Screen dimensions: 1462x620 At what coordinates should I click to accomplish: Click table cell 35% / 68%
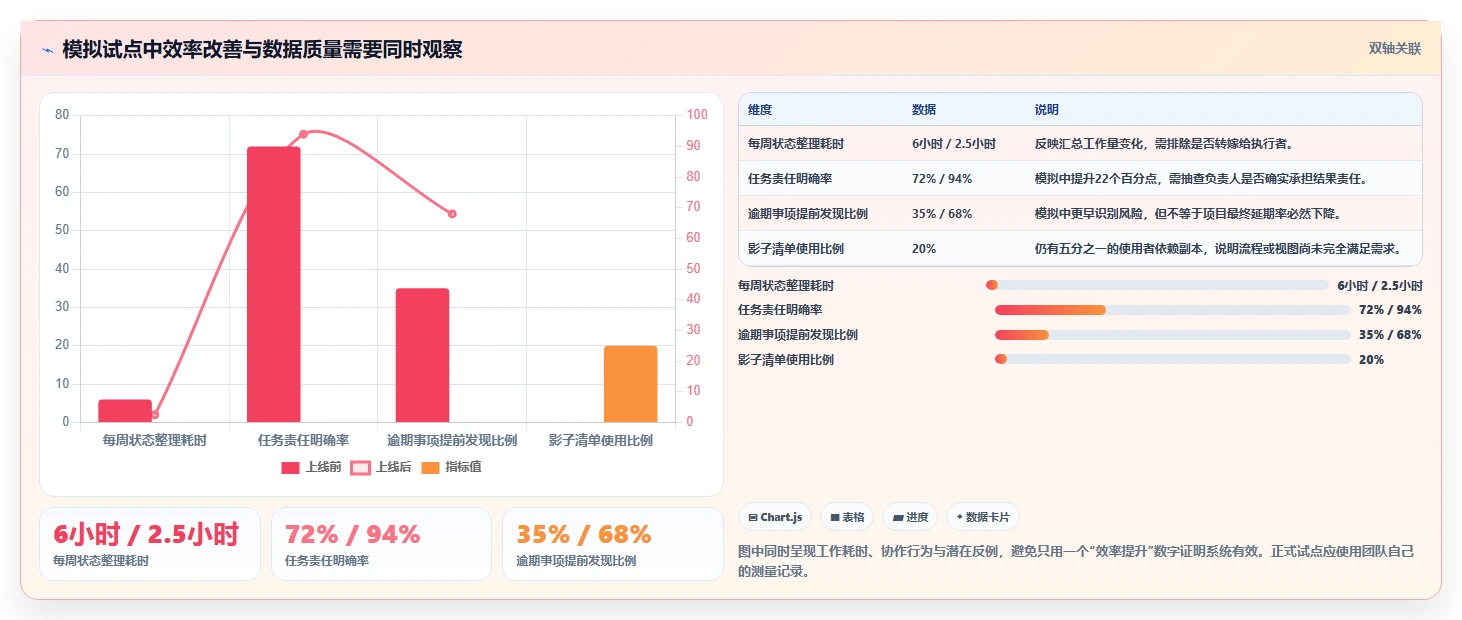coord(942,214)
